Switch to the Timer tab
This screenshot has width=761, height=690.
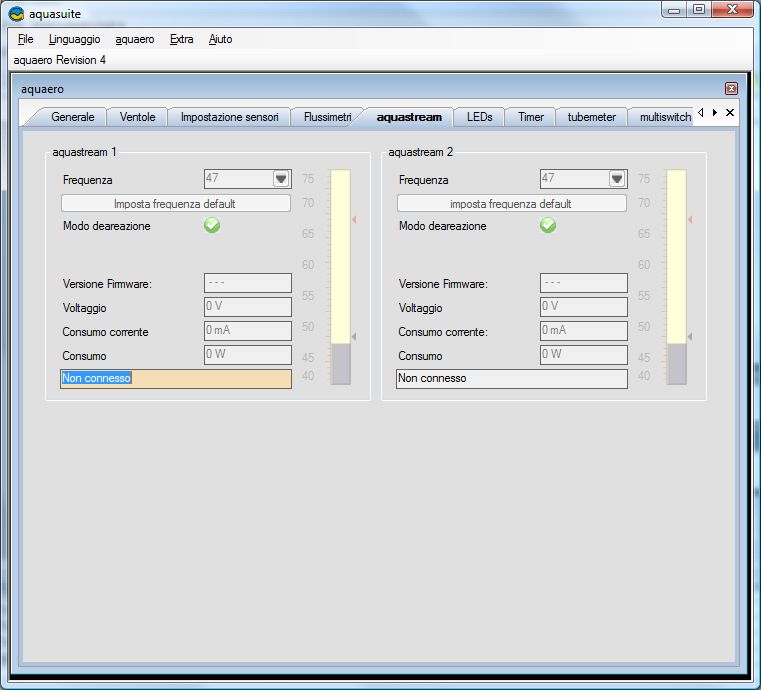tap(530, 117)
